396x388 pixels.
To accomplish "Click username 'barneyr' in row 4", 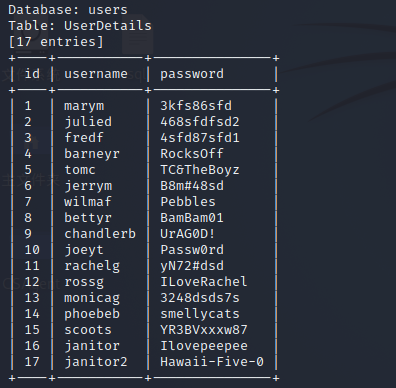I will (x=92, y=154).
